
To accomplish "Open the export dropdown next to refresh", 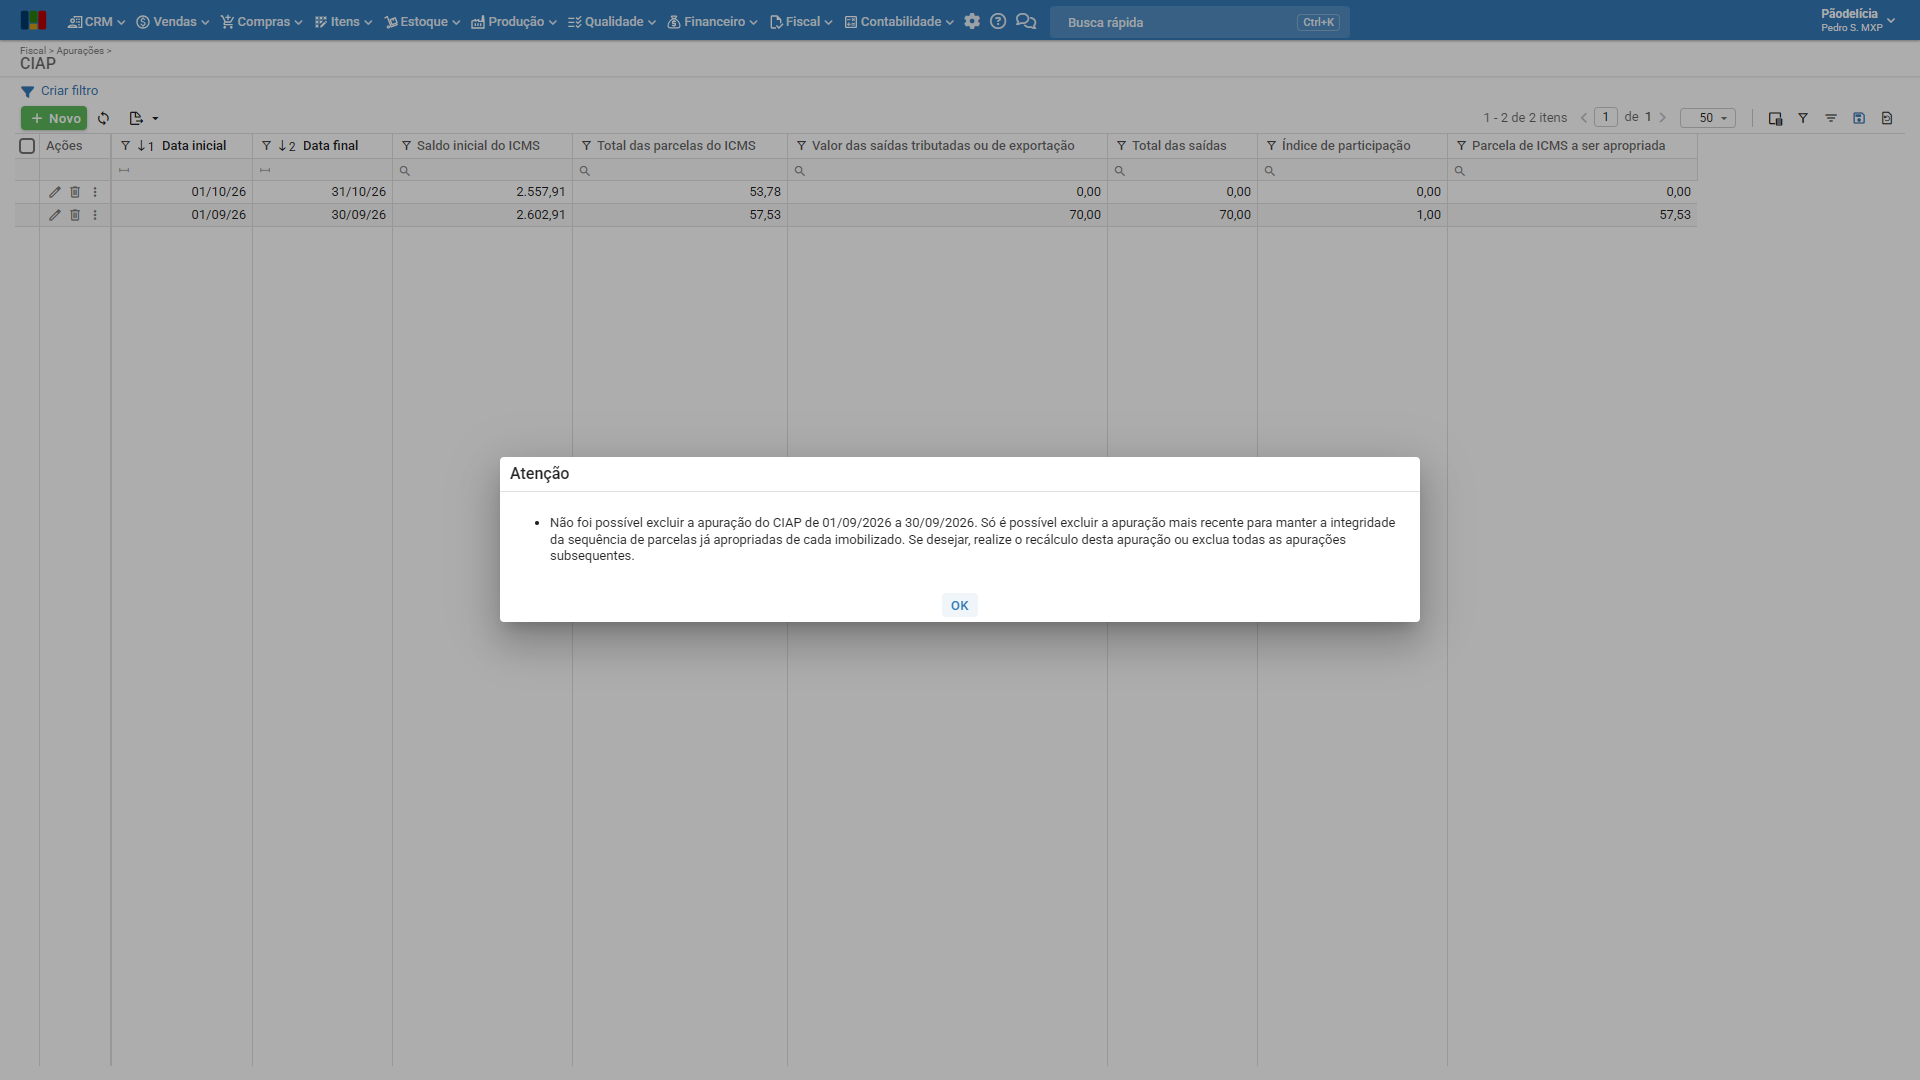I will point(144,118).
